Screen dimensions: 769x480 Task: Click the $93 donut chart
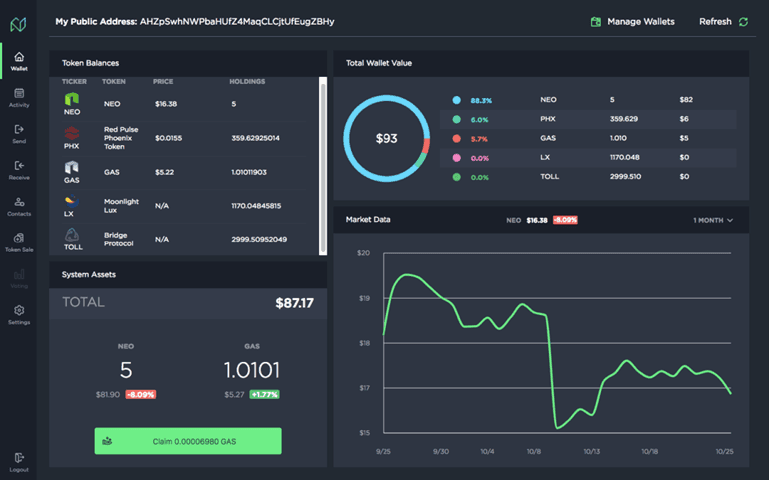[386, 138]
